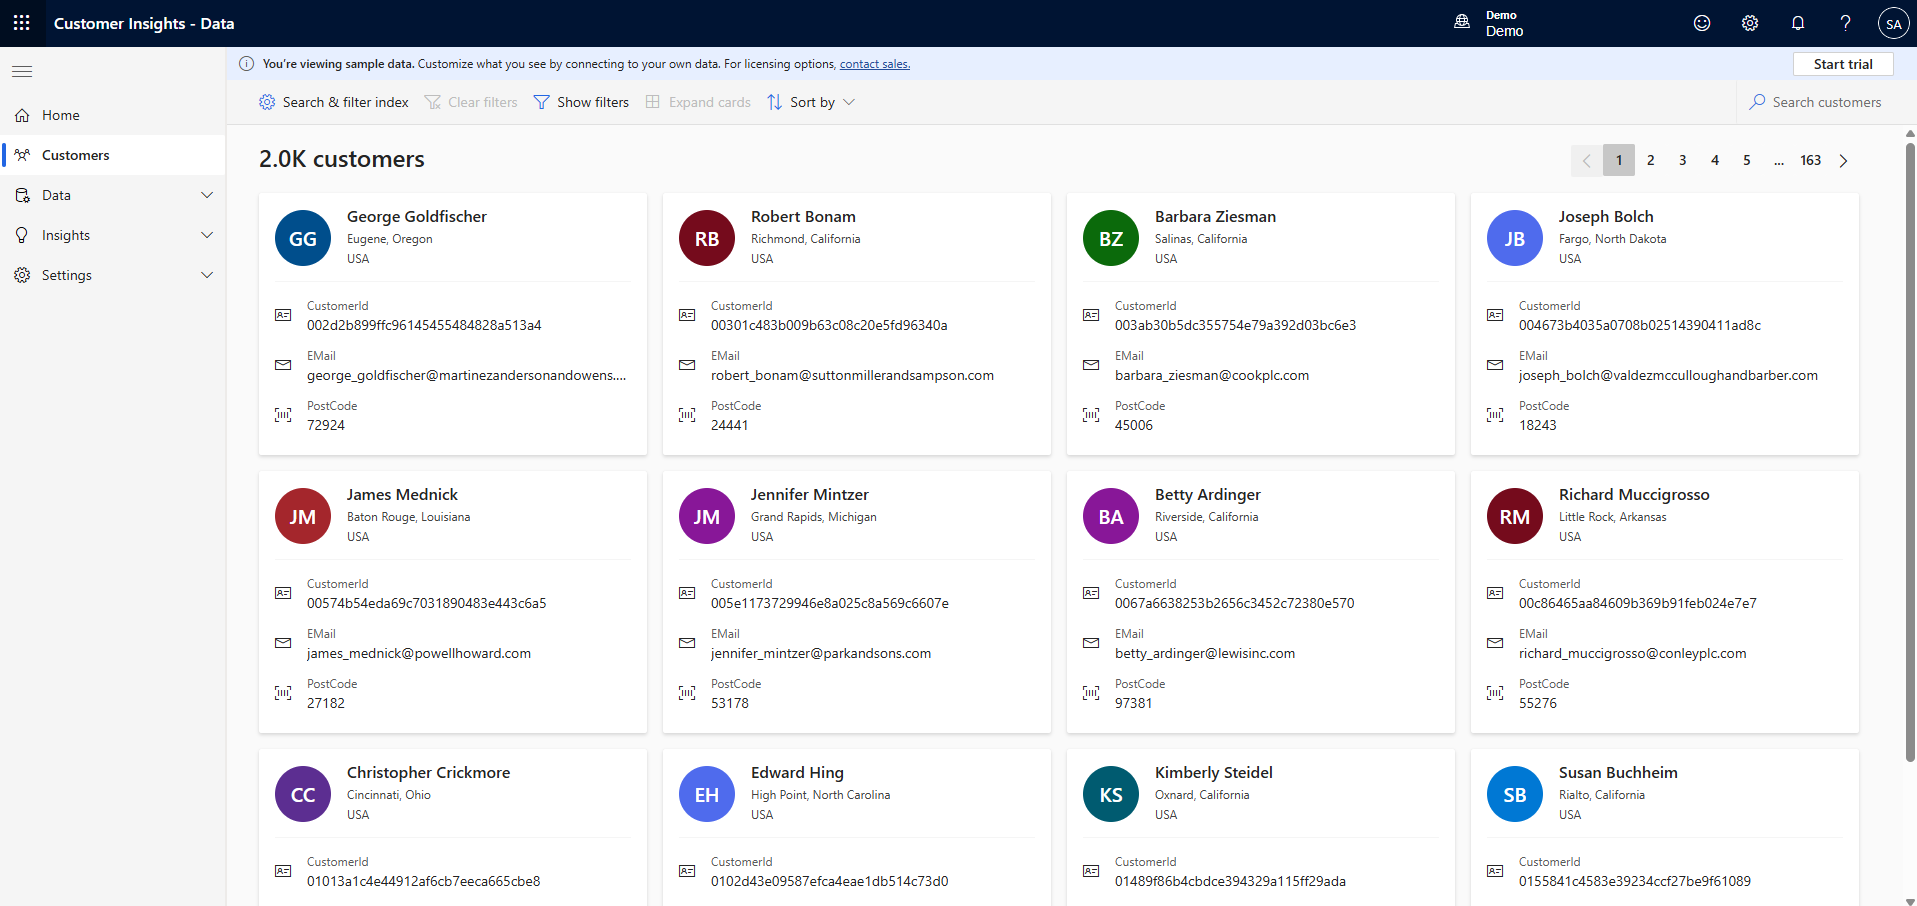Select Home in the sidebar
The height and width of the screenshot is (906, 1917).
113,115
